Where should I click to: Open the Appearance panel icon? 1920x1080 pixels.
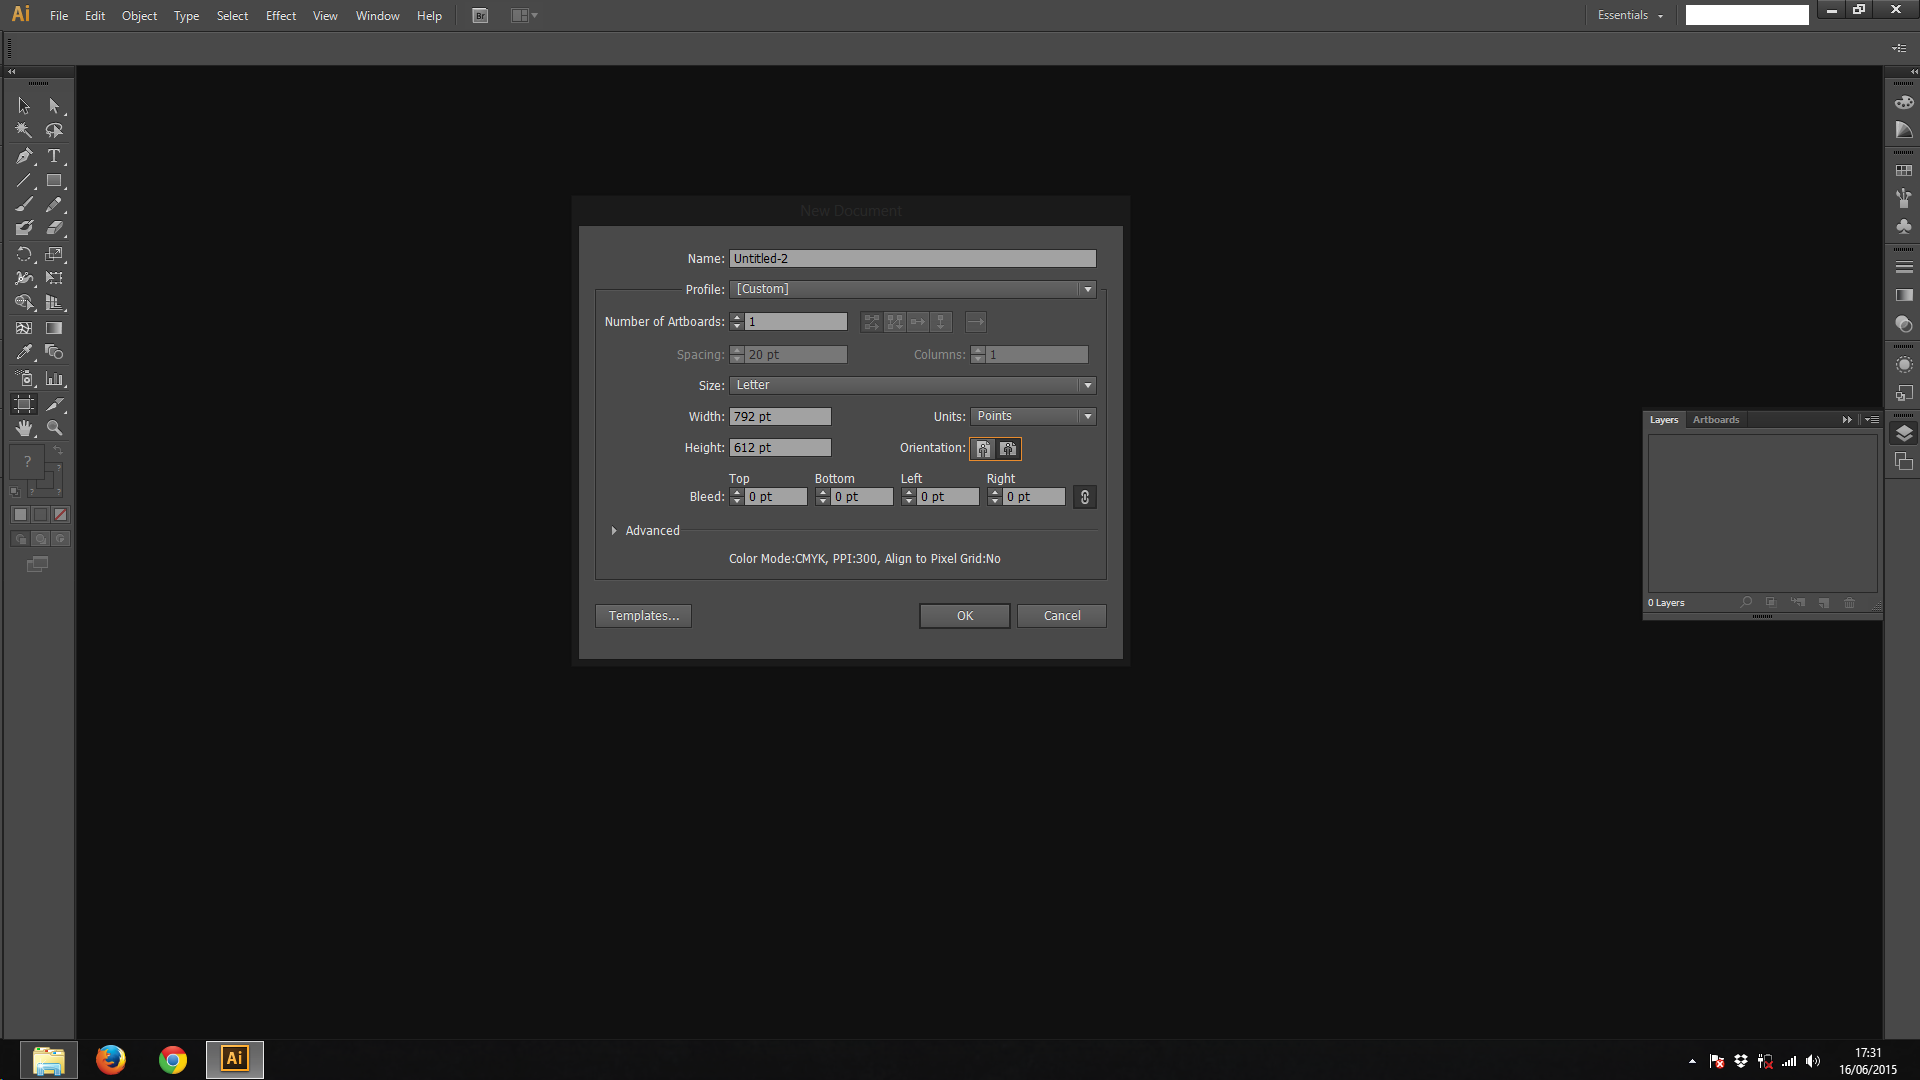[x=1904, y=365]
